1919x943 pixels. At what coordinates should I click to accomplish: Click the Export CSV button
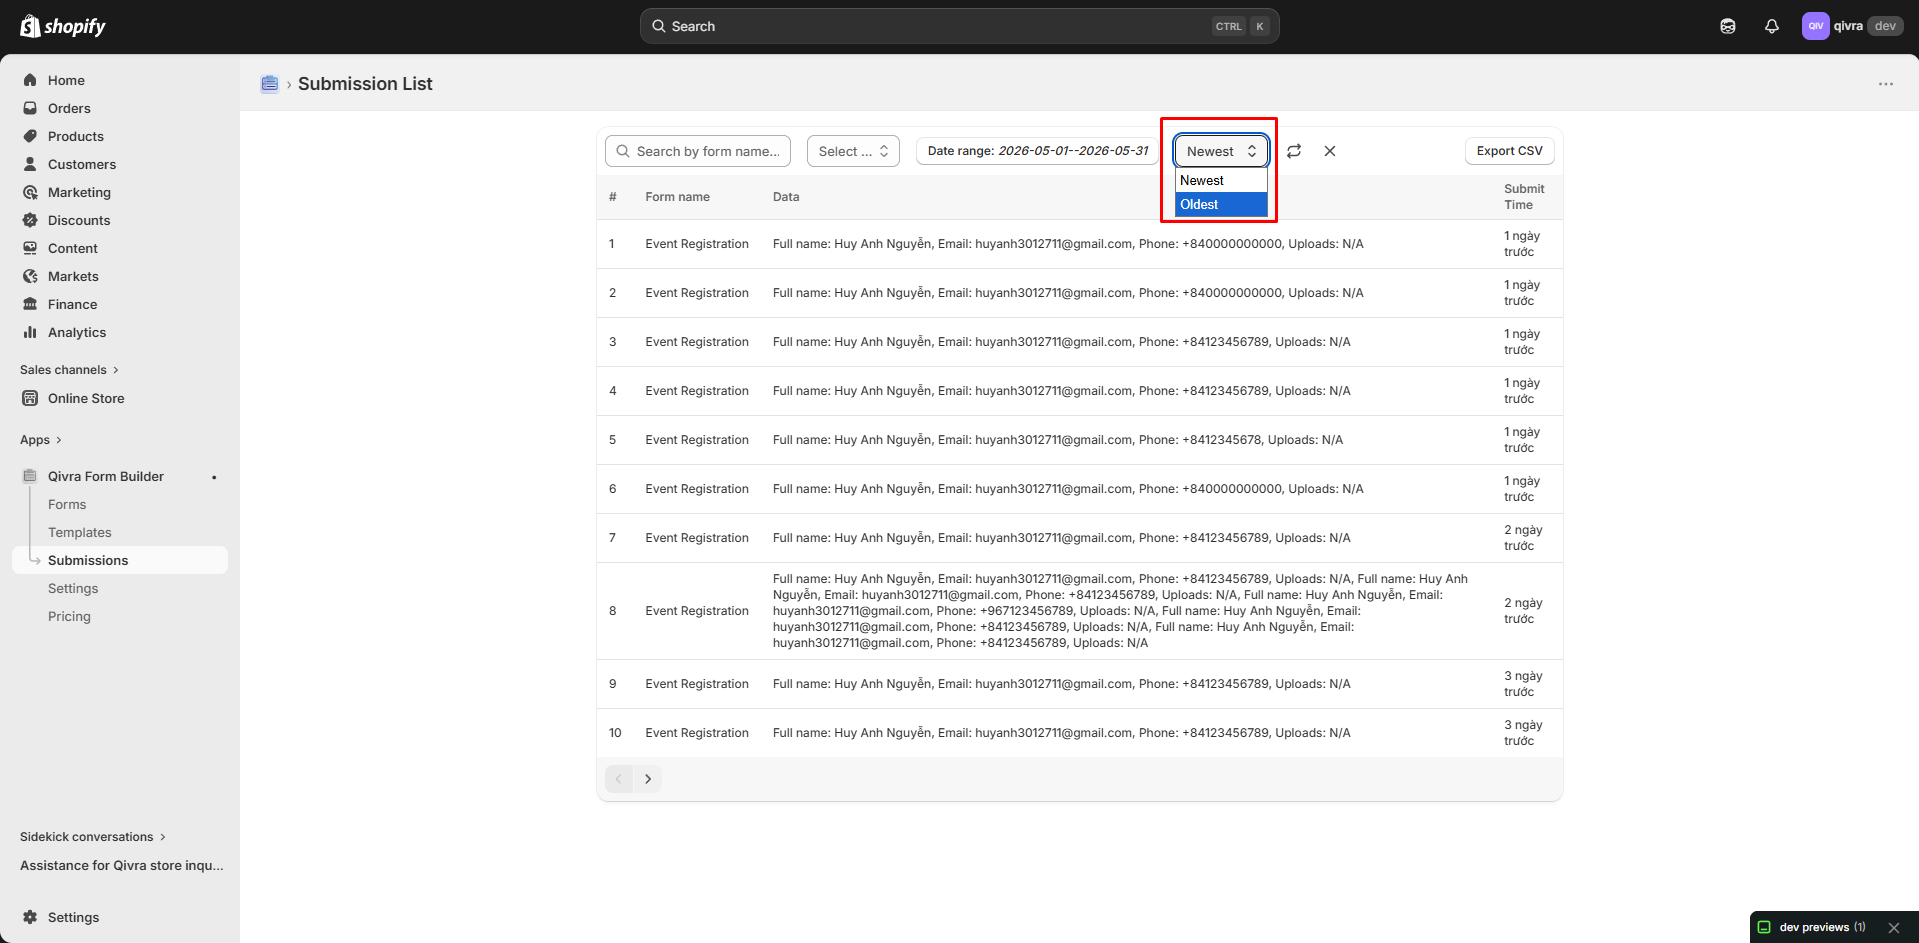tap(1509, 151)
